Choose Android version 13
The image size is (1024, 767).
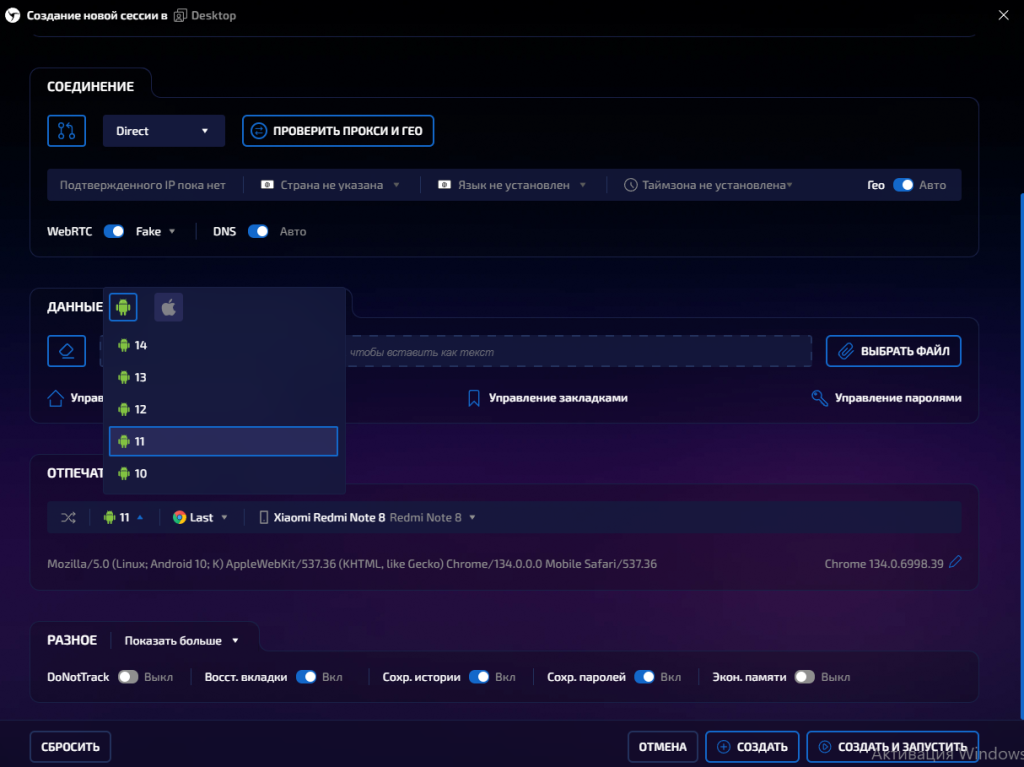tap(223, 377)
